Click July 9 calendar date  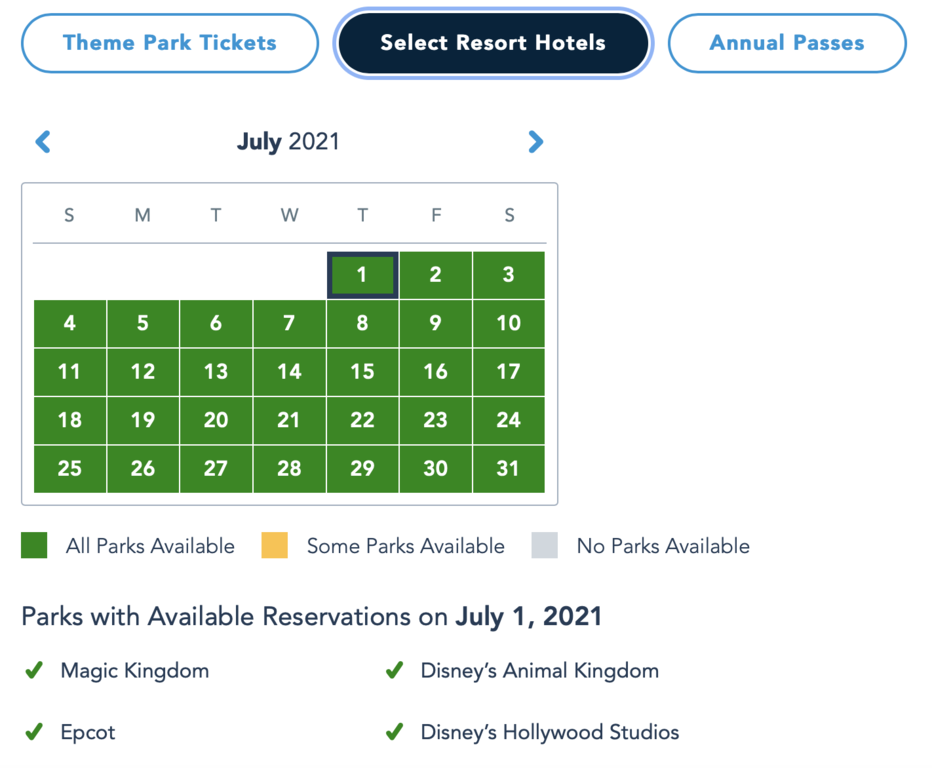(435, 323)
